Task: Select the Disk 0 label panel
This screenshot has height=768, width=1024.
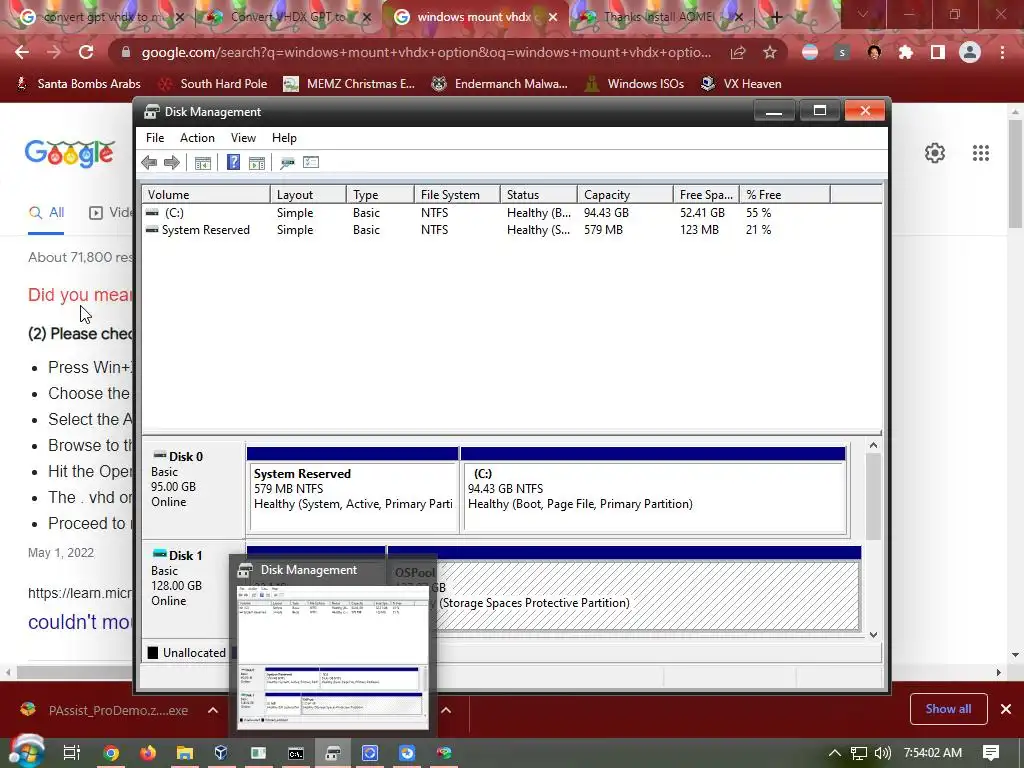Action: tap(193, 488)
